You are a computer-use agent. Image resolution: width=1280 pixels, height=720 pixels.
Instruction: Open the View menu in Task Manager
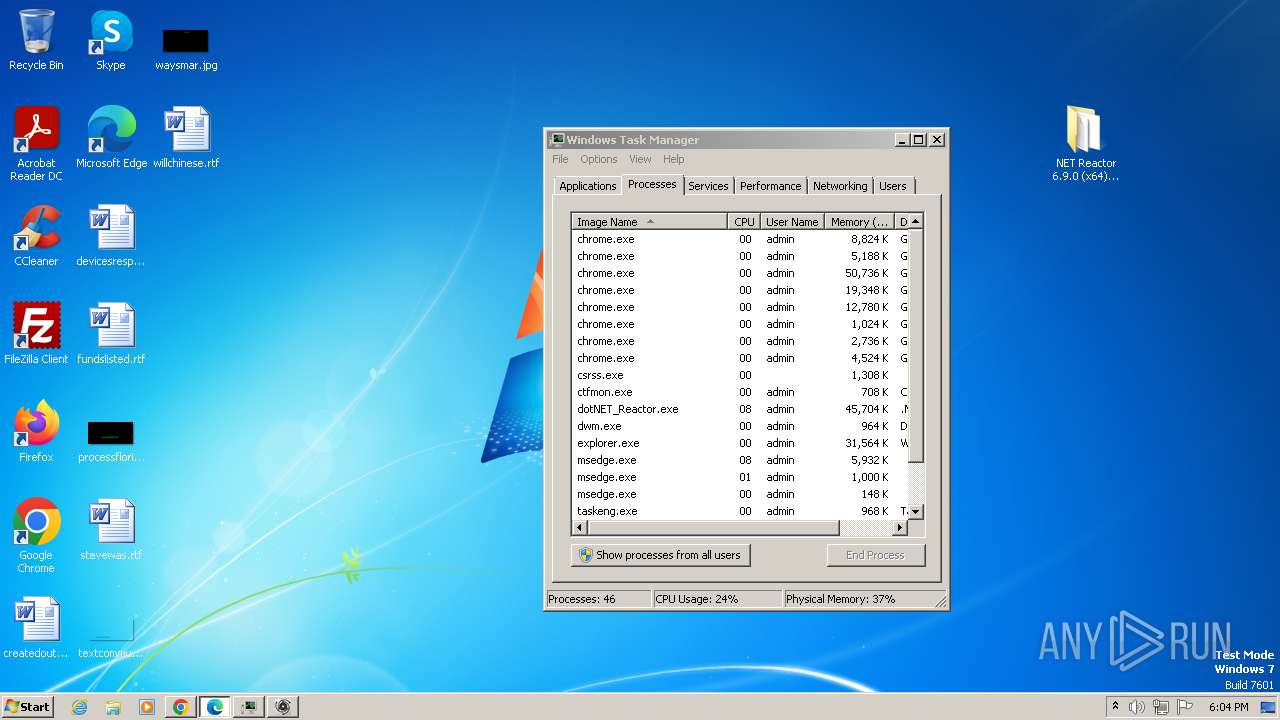click(x=640, y=159)
